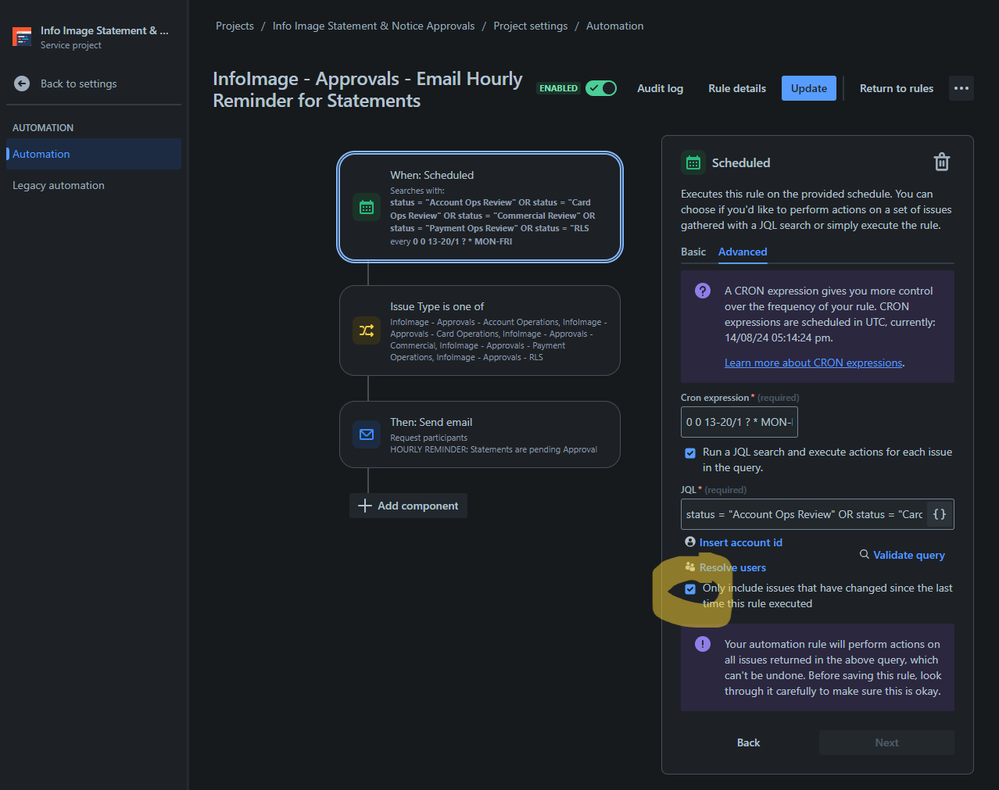Open the three-dots more actions menu
The height and width of the screenshot is (790, 999).
tap(961, 88)
